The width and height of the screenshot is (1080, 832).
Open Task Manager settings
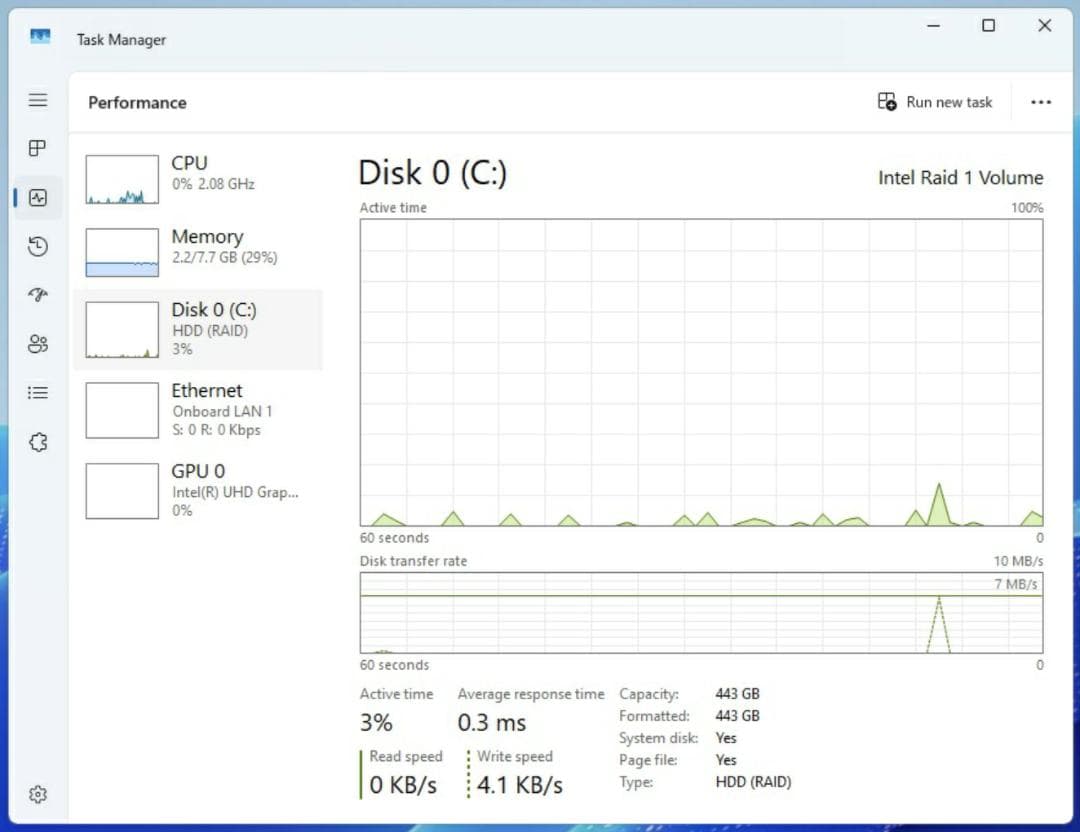[37, 793]
